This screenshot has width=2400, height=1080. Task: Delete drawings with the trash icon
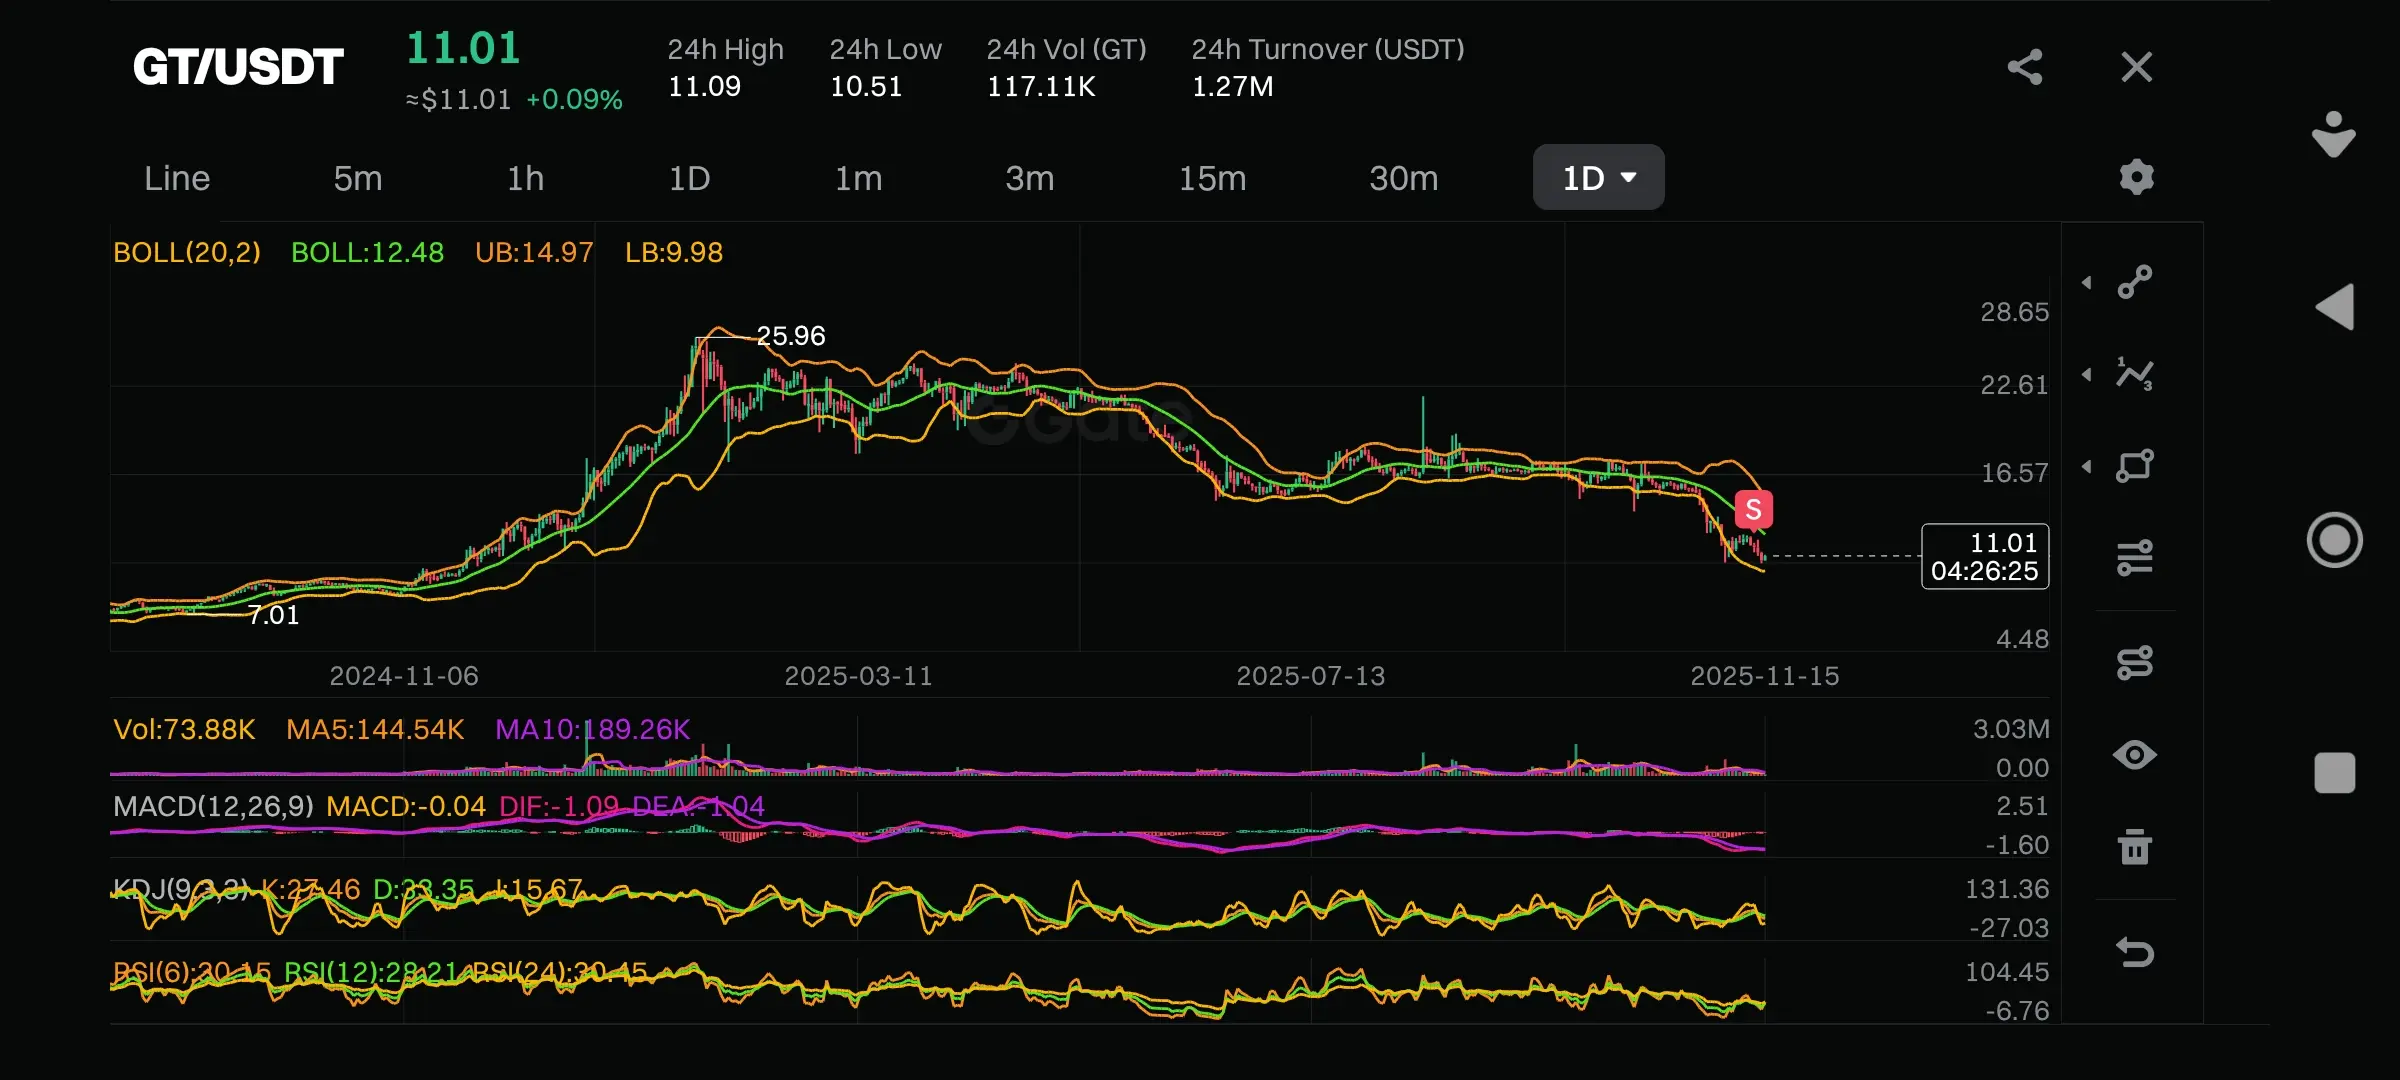(x=2135, y=847)
